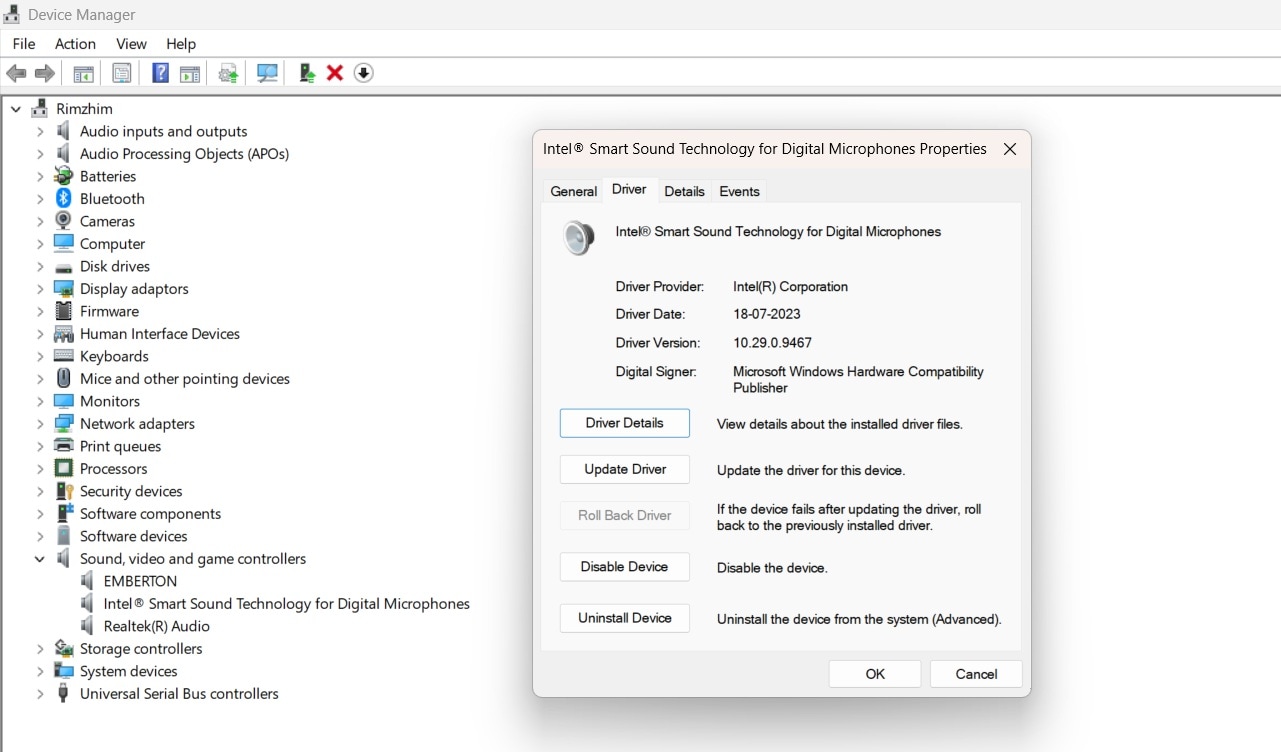This screenshot has width=1281, height=752.
Task: Switch to the General tab
Action: click(574, 191)
